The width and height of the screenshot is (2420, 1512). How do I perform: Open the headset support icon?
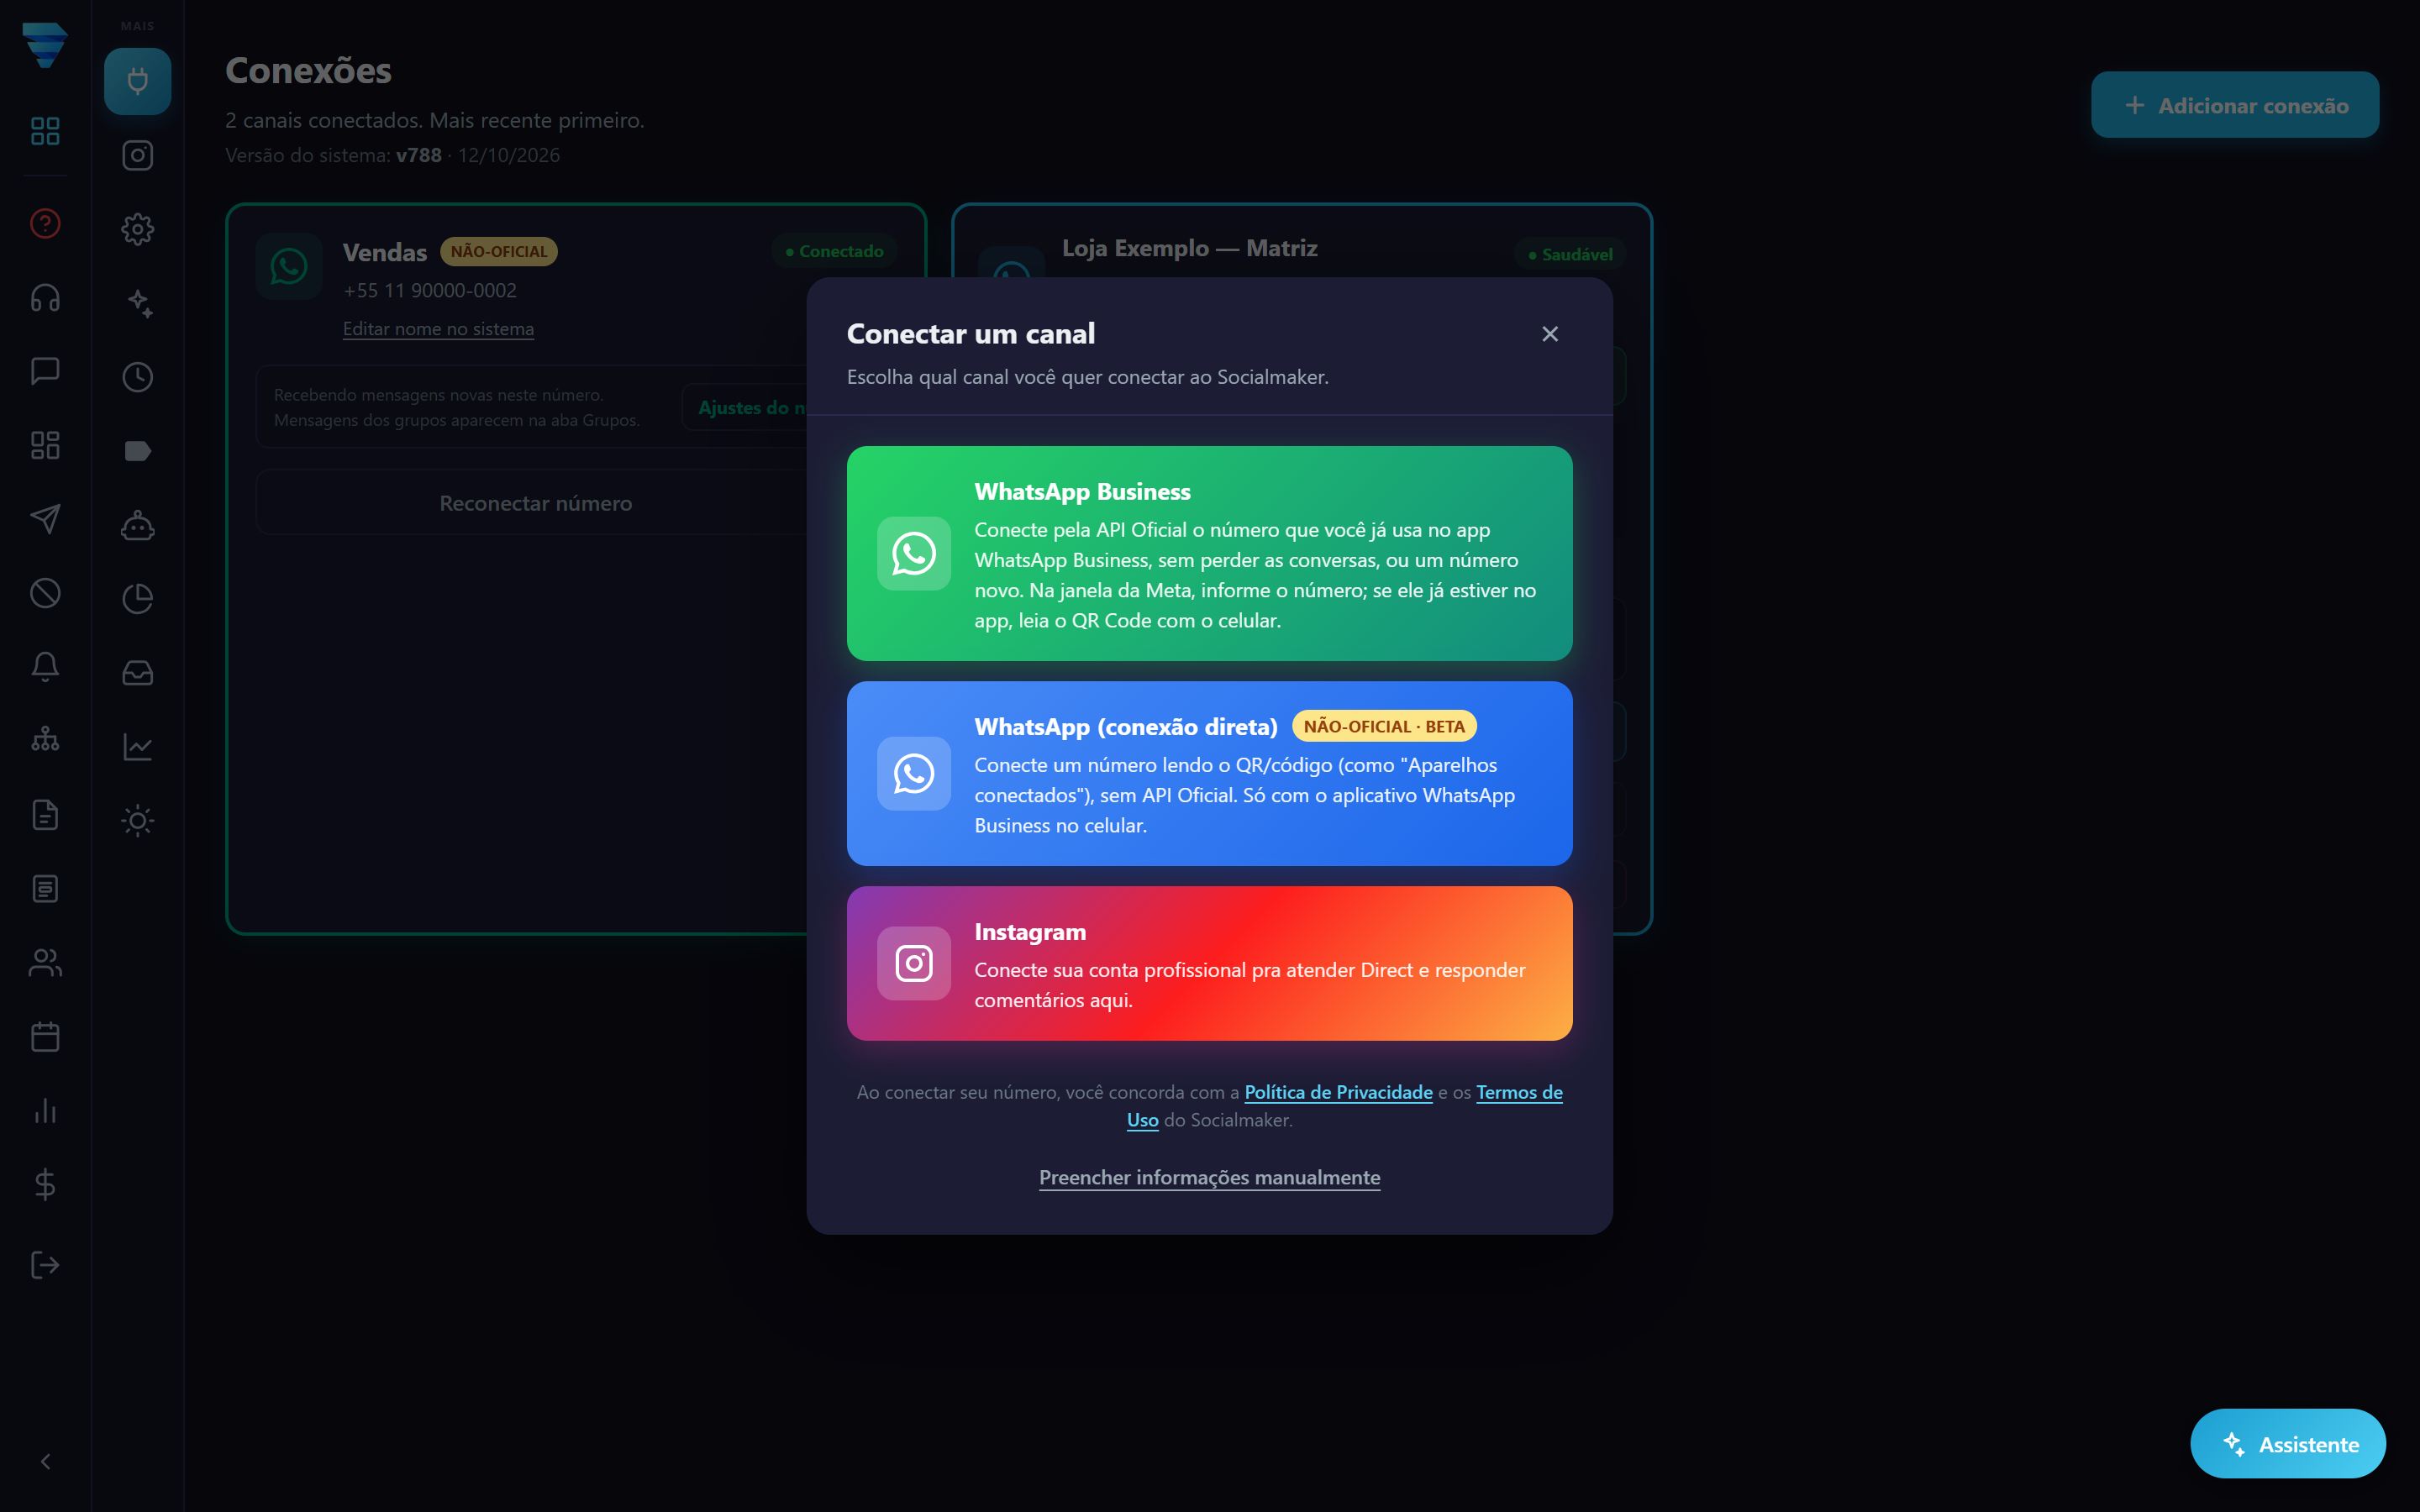click(x=45, y=297)
